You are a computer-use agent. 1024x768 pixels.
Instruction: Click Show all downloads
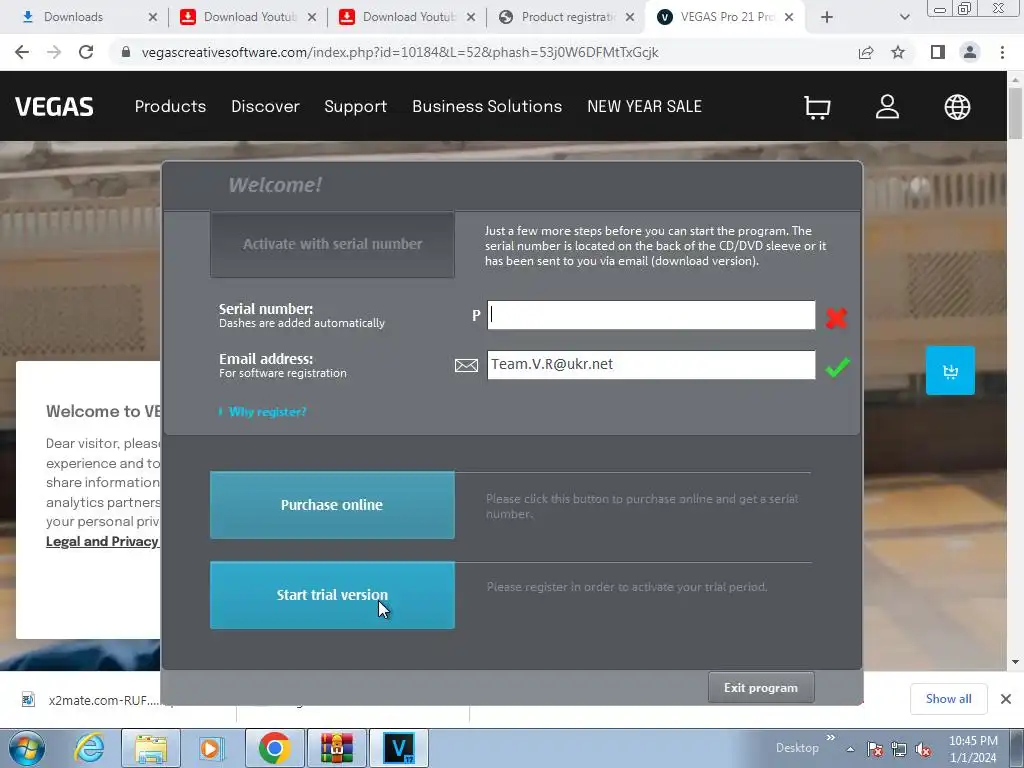point(948,699)
